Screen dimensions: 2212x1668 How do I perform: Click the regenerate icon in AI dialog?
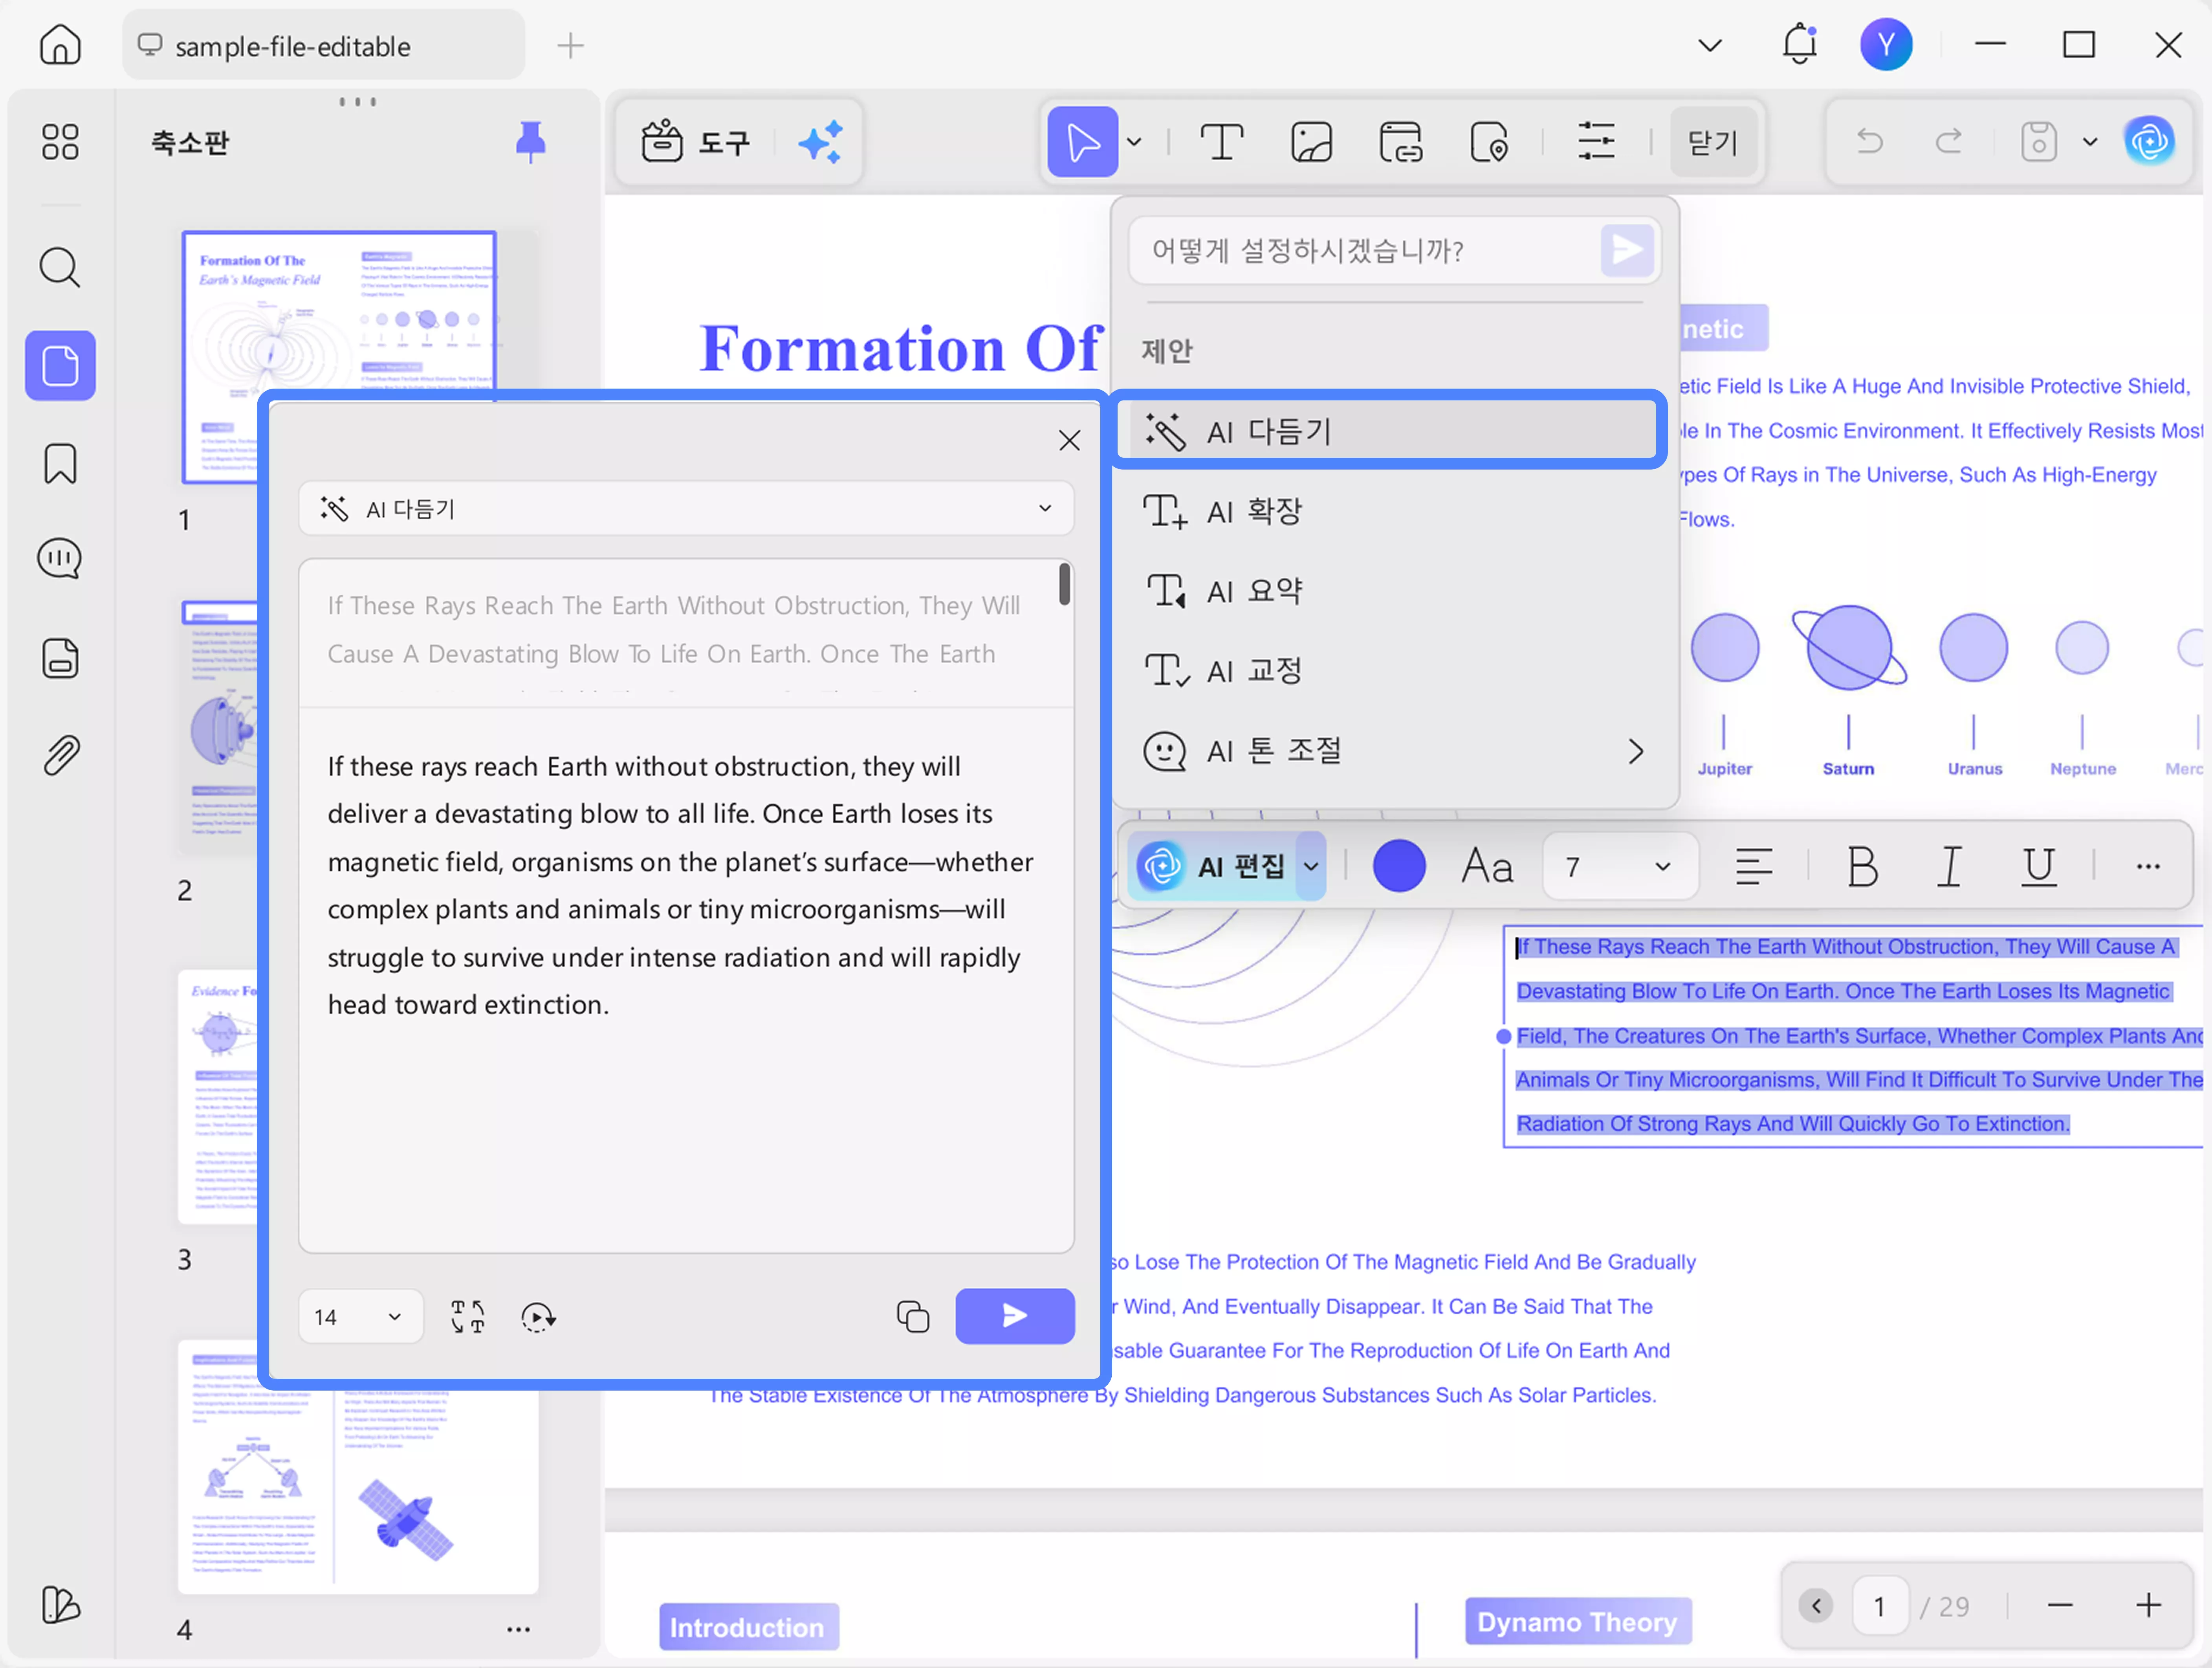[x=538, y=1317]
